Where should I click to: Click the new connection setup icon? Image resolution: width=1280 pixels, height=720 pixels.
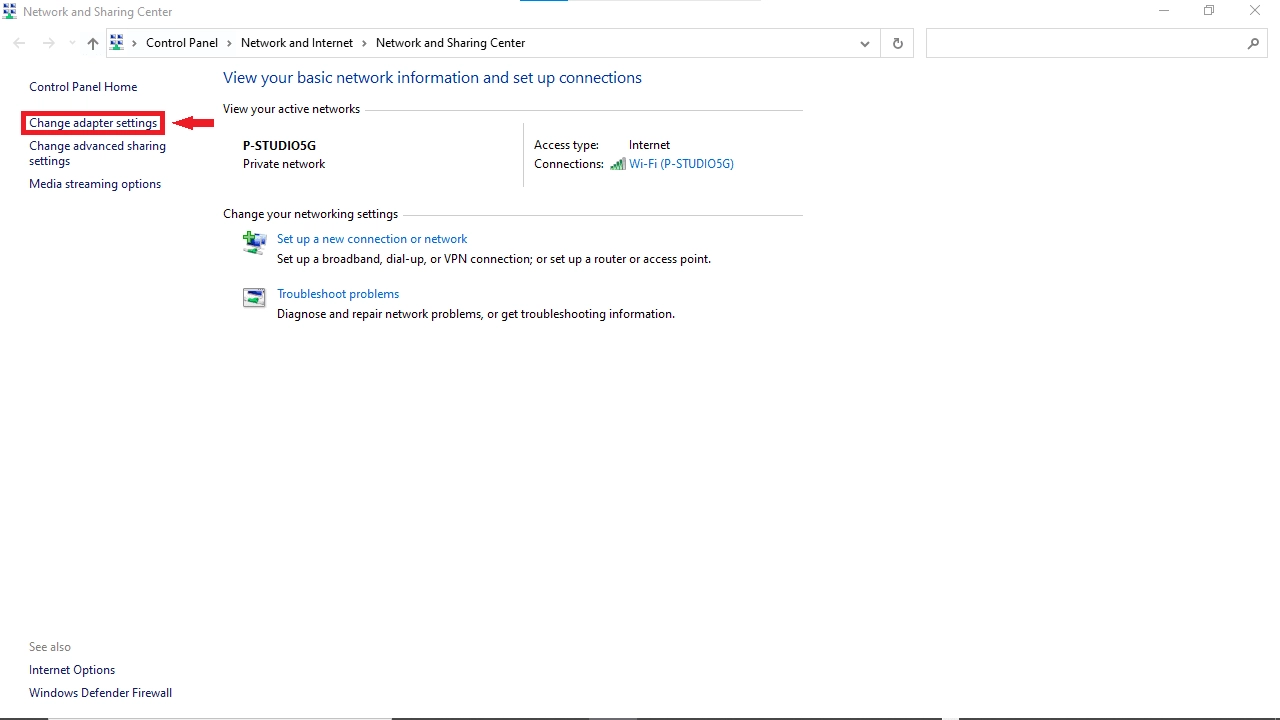(254, 242)
